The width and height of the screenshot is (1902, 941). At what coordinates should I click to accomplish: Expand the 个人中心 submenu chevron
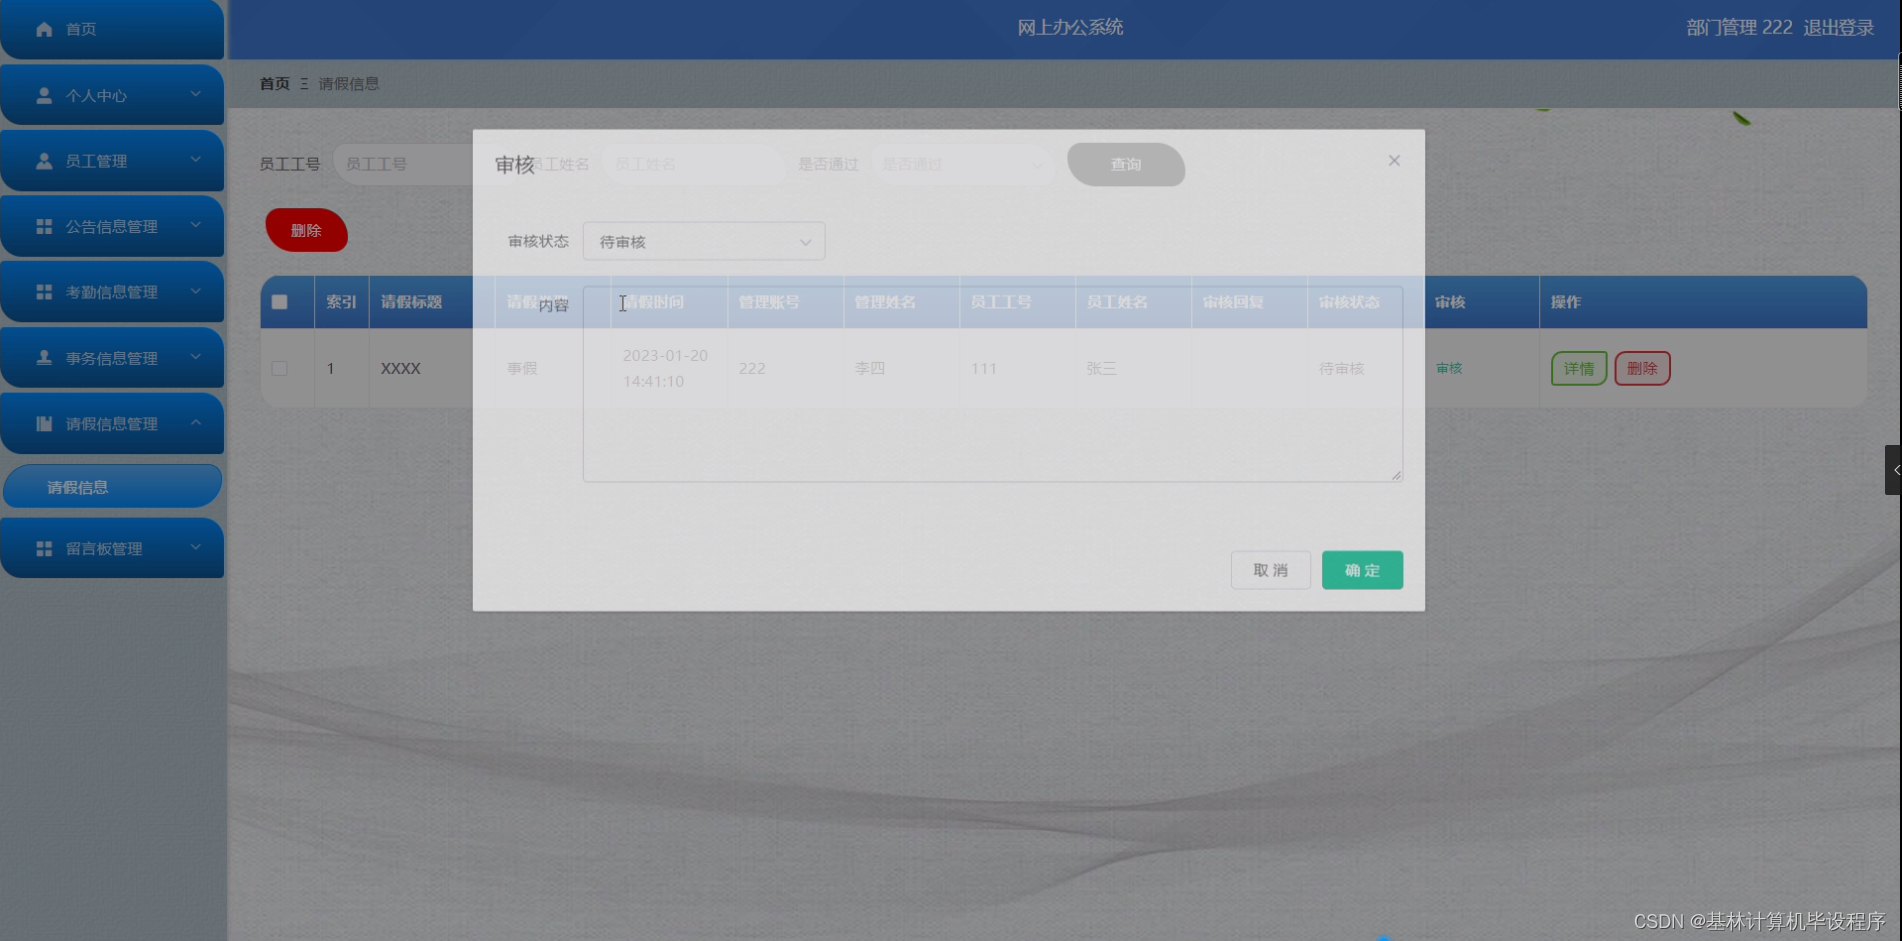[195, 95]
